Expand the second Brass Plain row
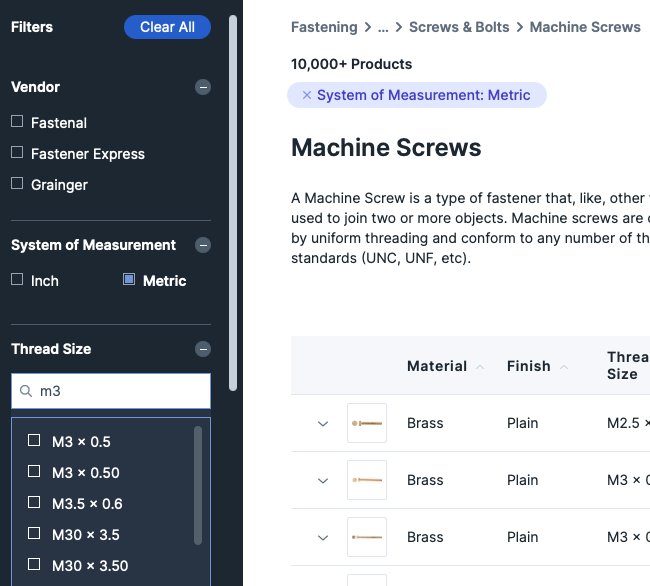The image size is (650, 586). click(323, 481)
